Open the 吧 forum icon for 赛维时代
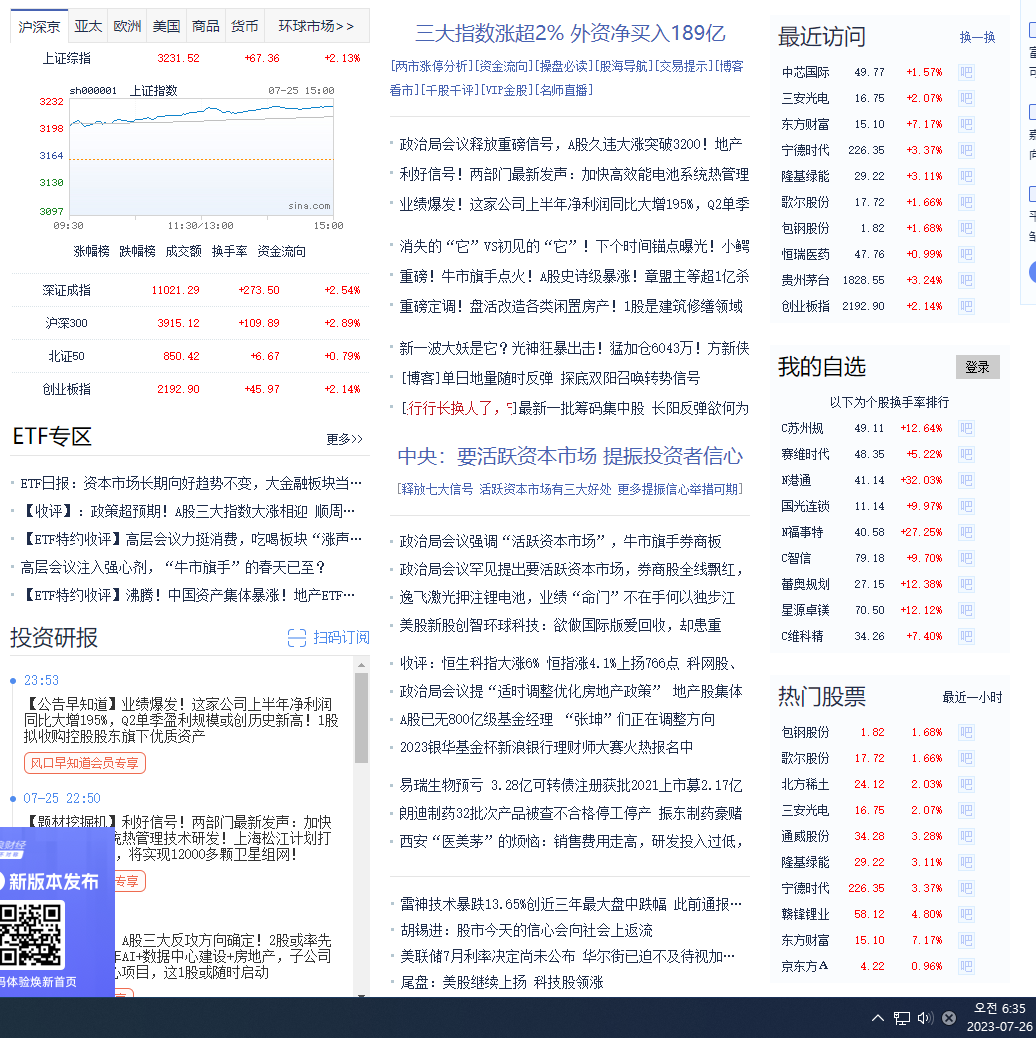This screenshot has width=1036, height=1038. tap(966, 454)
